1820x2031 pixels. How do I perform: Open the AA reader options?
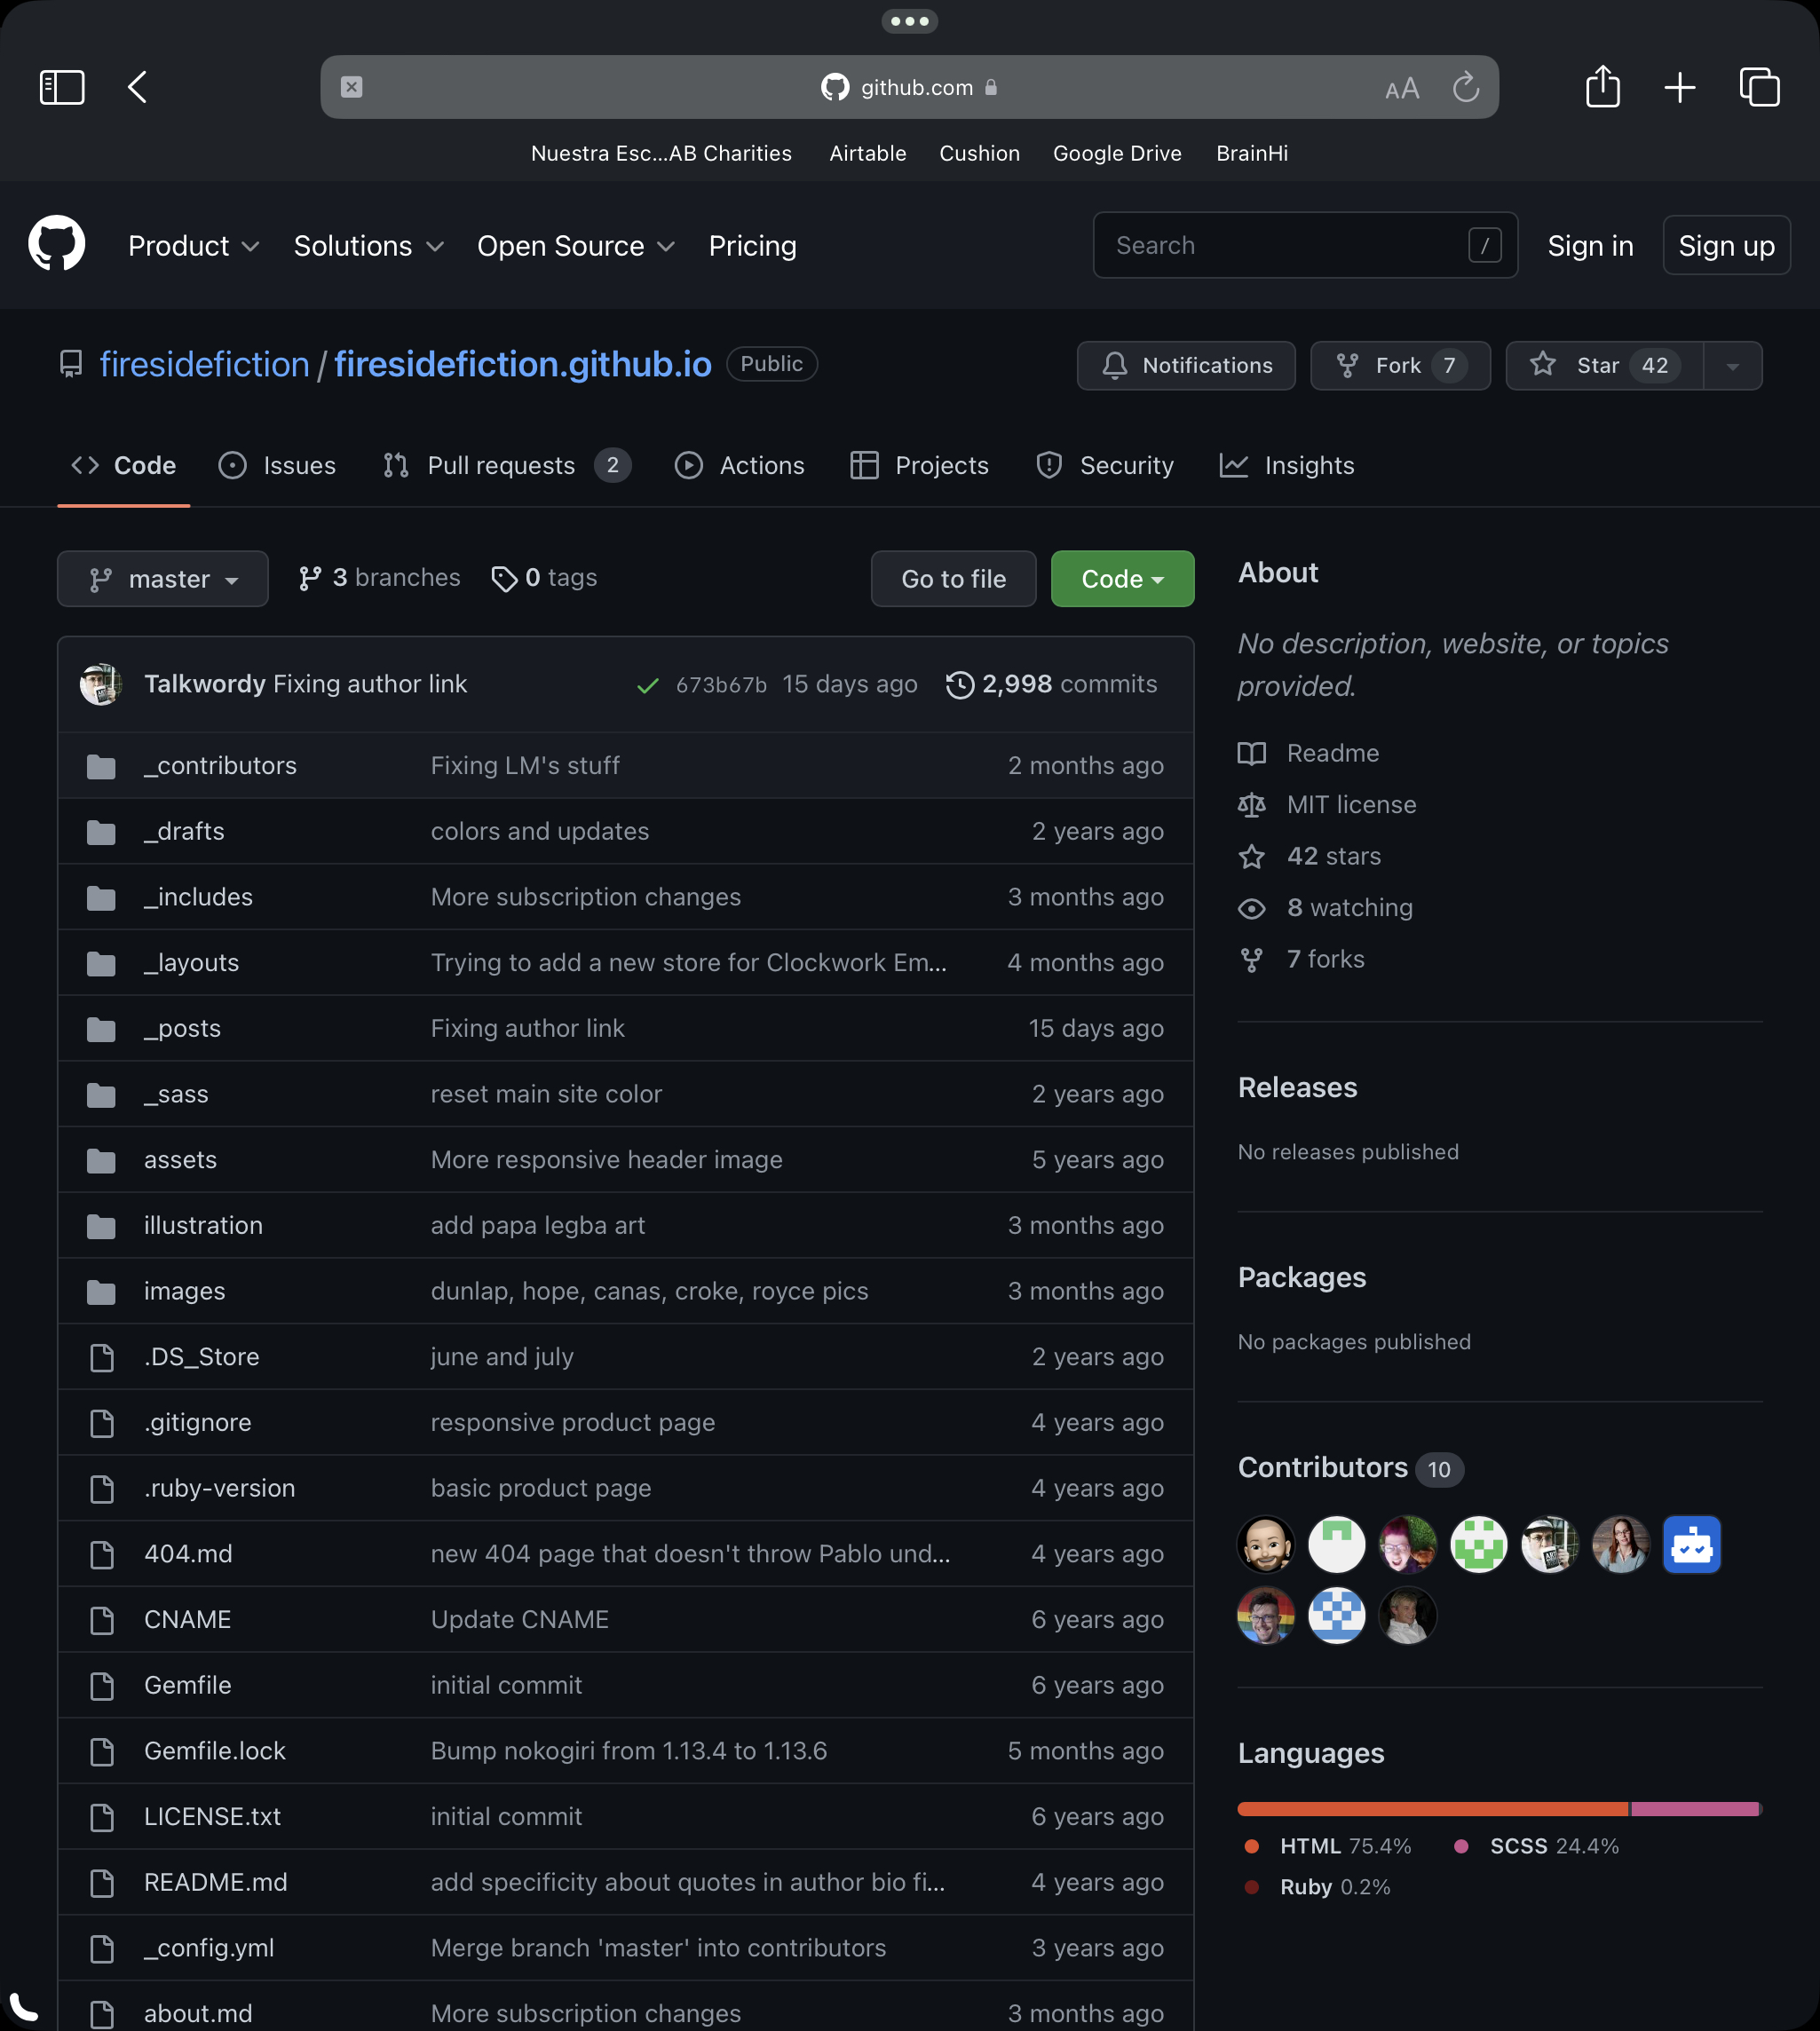click(1402, 88)
